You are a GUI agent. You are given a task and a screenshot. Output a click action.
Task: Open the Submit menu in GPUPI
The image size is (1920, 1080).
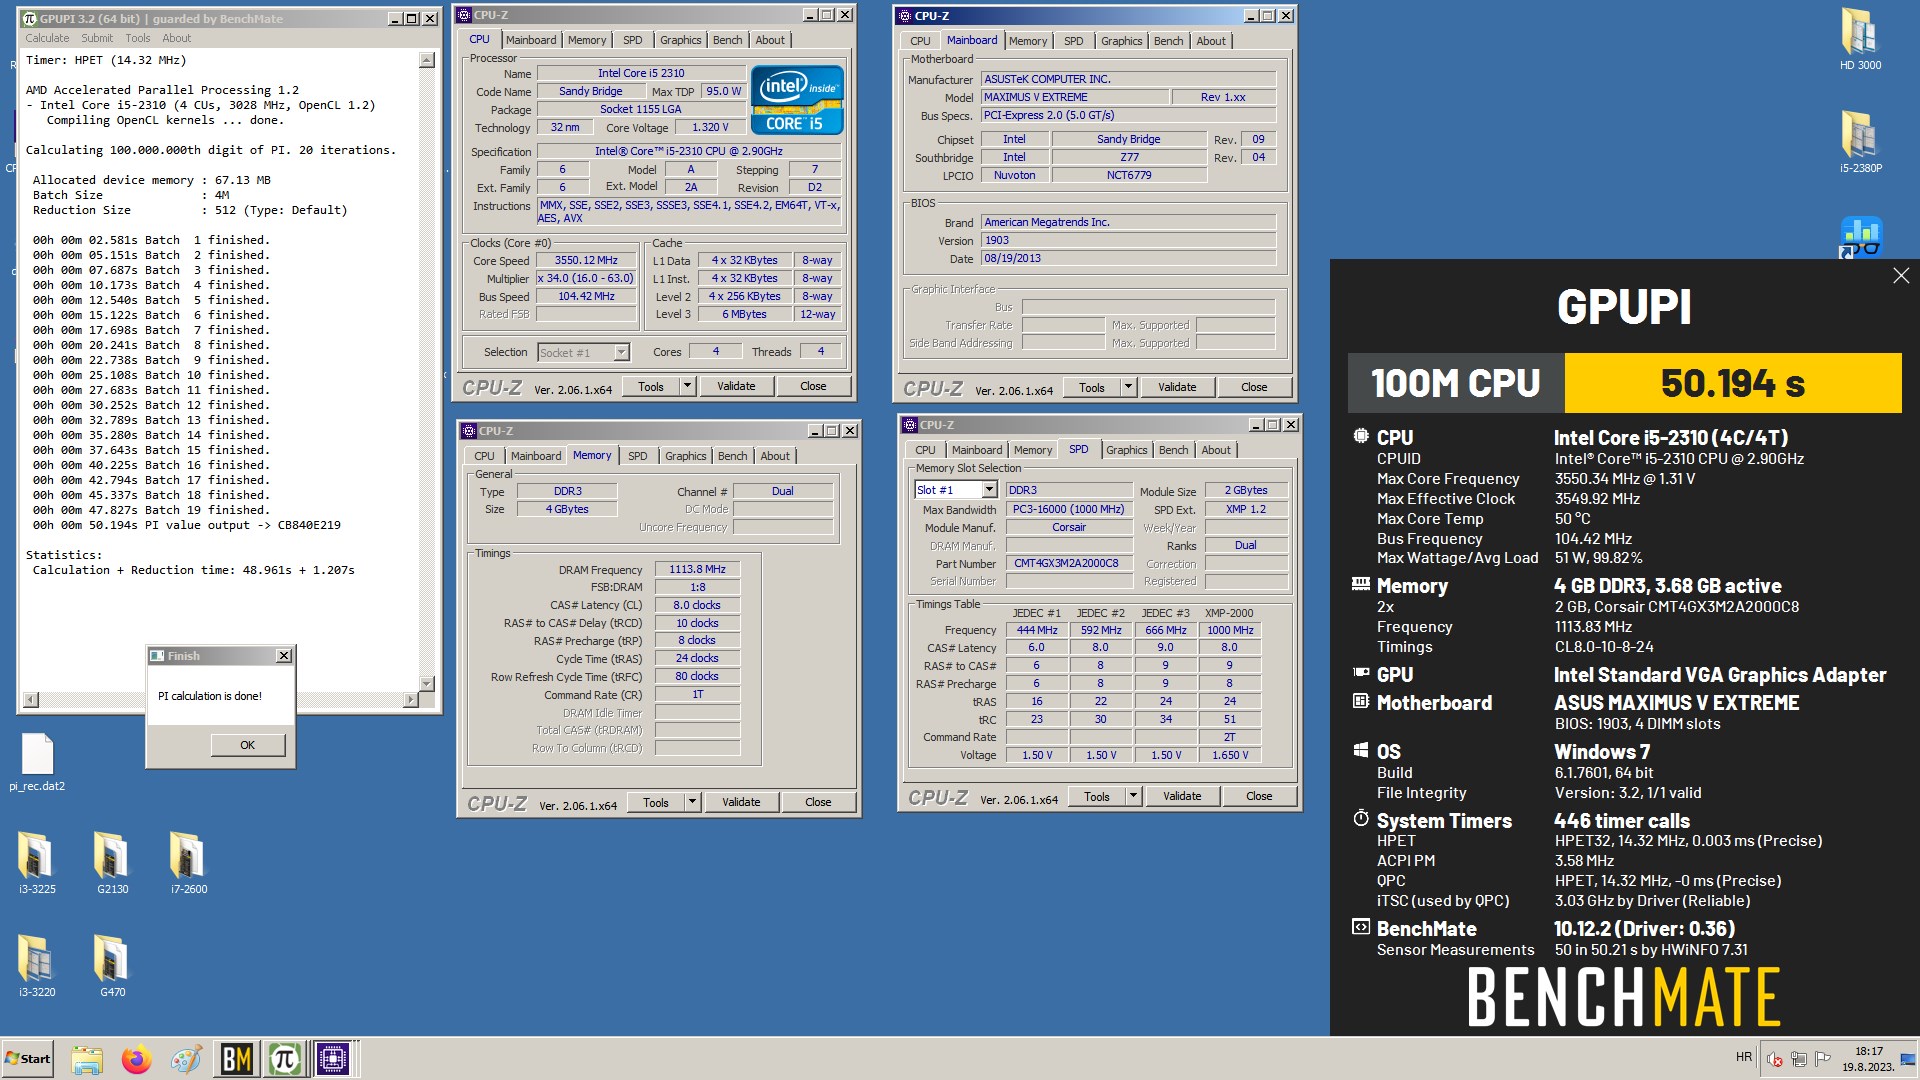pyautogui.click(x=97, y=38)
